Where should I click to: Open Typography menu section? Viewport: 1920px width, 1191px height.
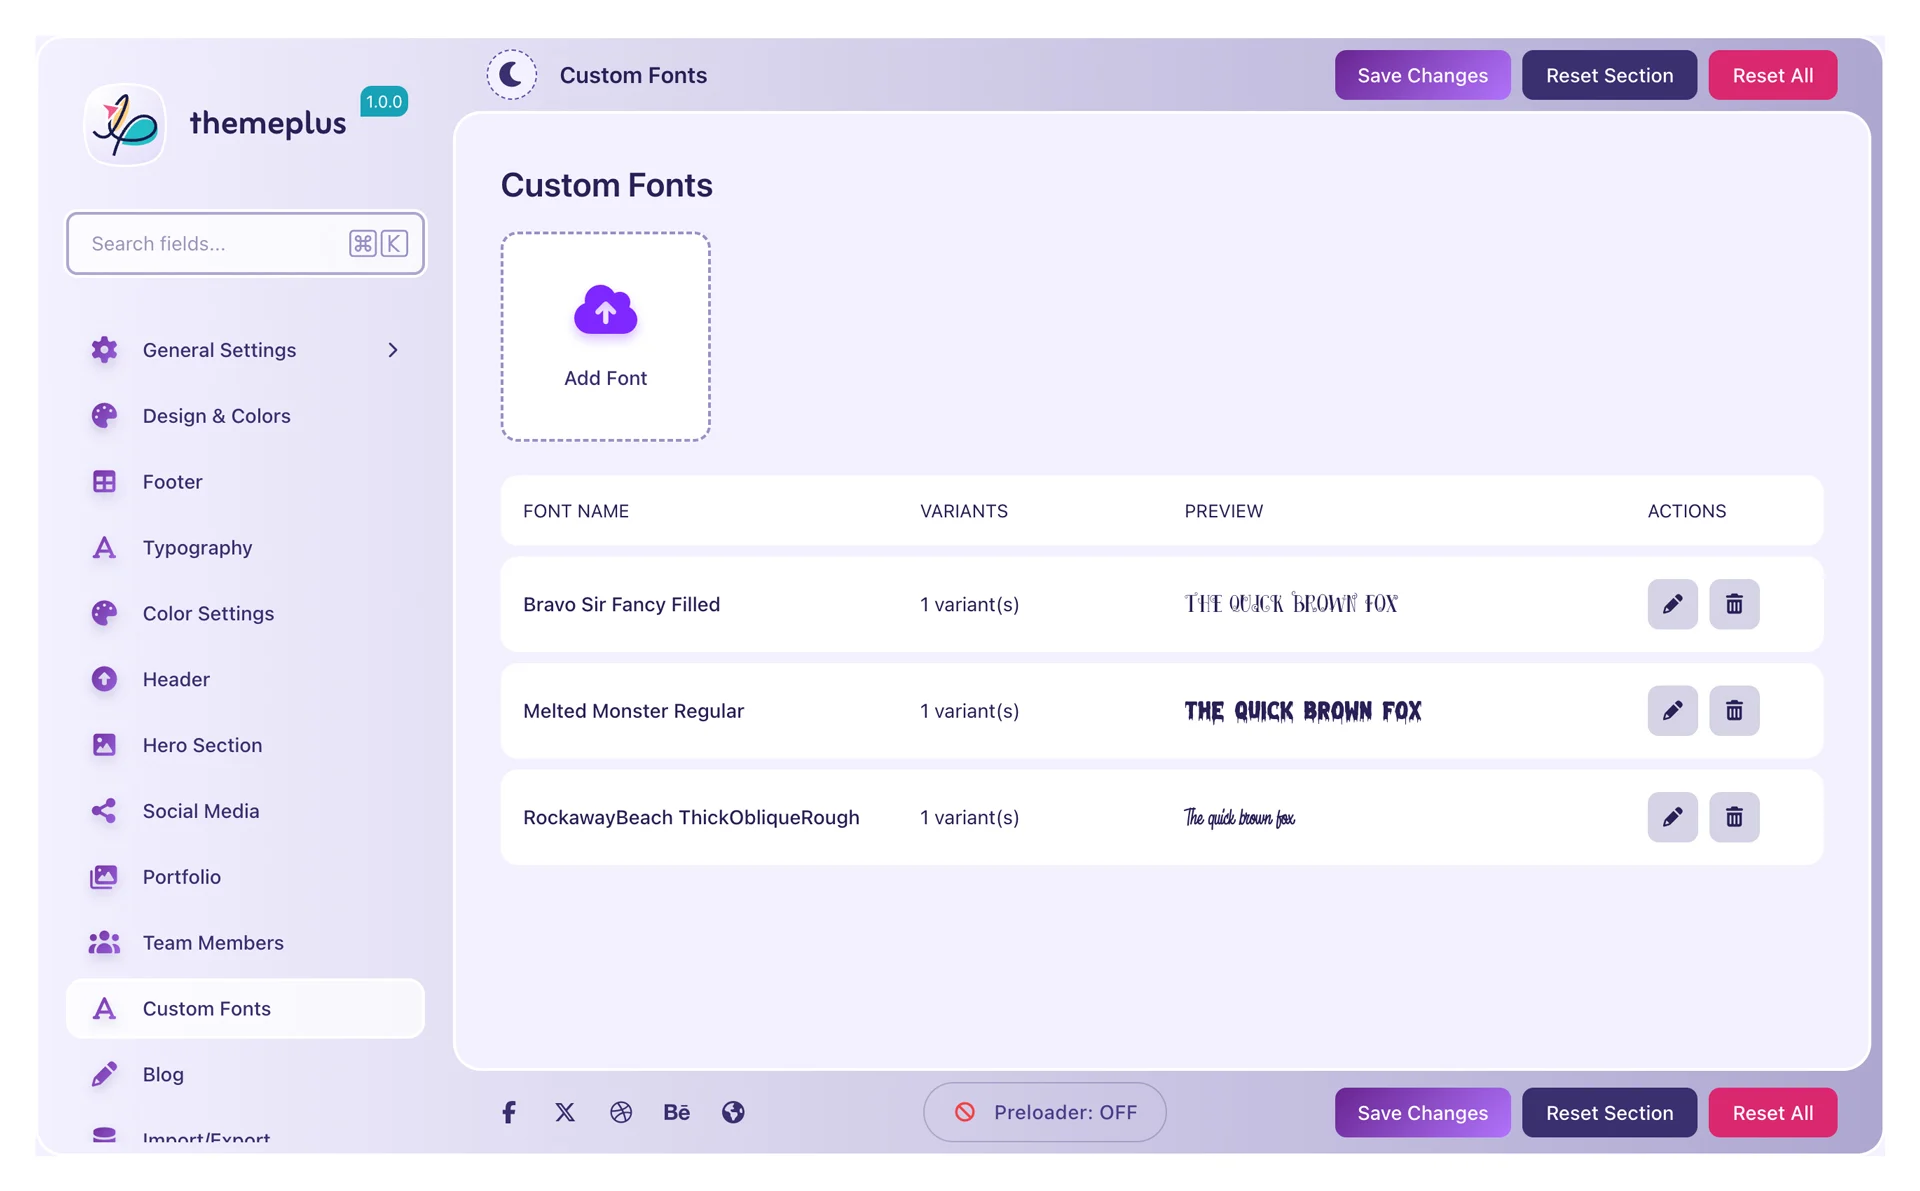pos(197,548)
